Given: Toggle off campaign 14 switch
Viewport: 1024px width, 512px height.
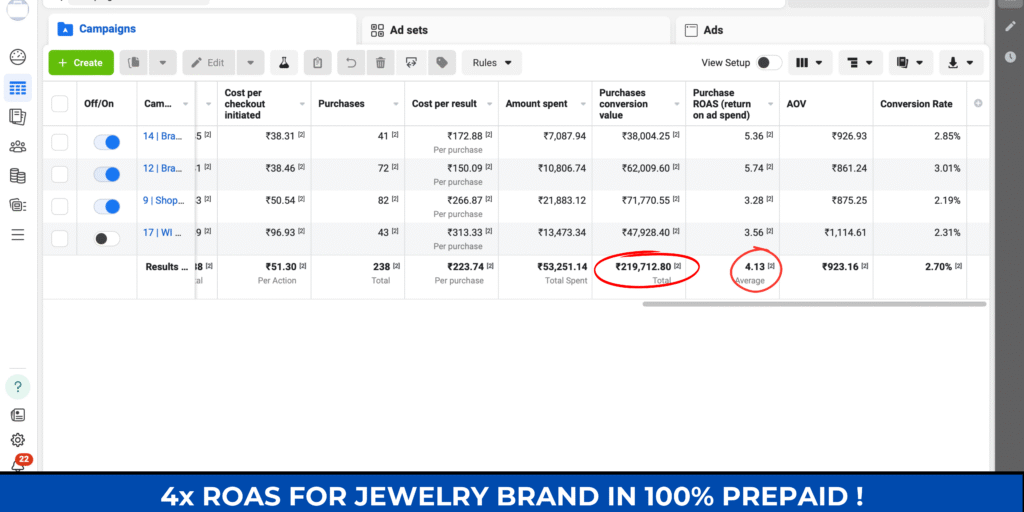Looking at the screenshot, I should tap(106, 142).
